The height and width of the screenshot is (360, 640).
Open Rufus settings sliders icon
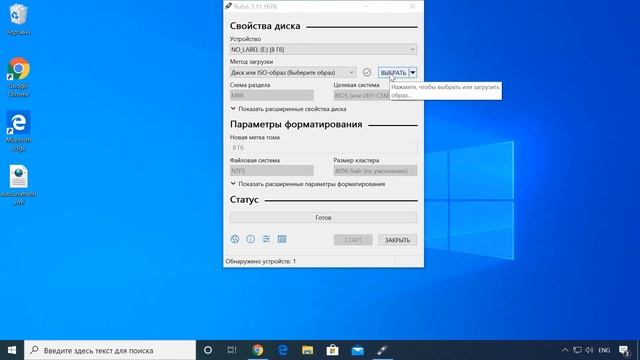click(x=266, y=239)
